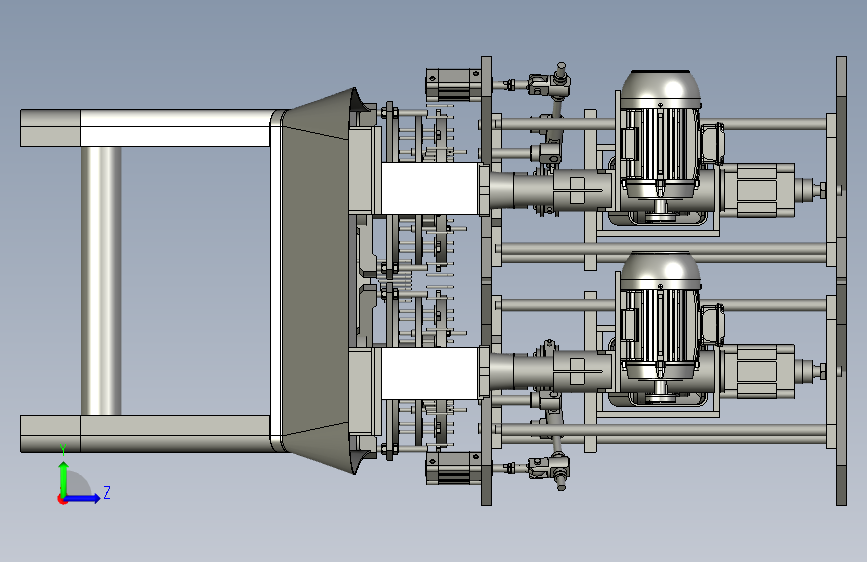Select the lower white rectangular block
Screen dimensions: 867x562
coord(430,373)
